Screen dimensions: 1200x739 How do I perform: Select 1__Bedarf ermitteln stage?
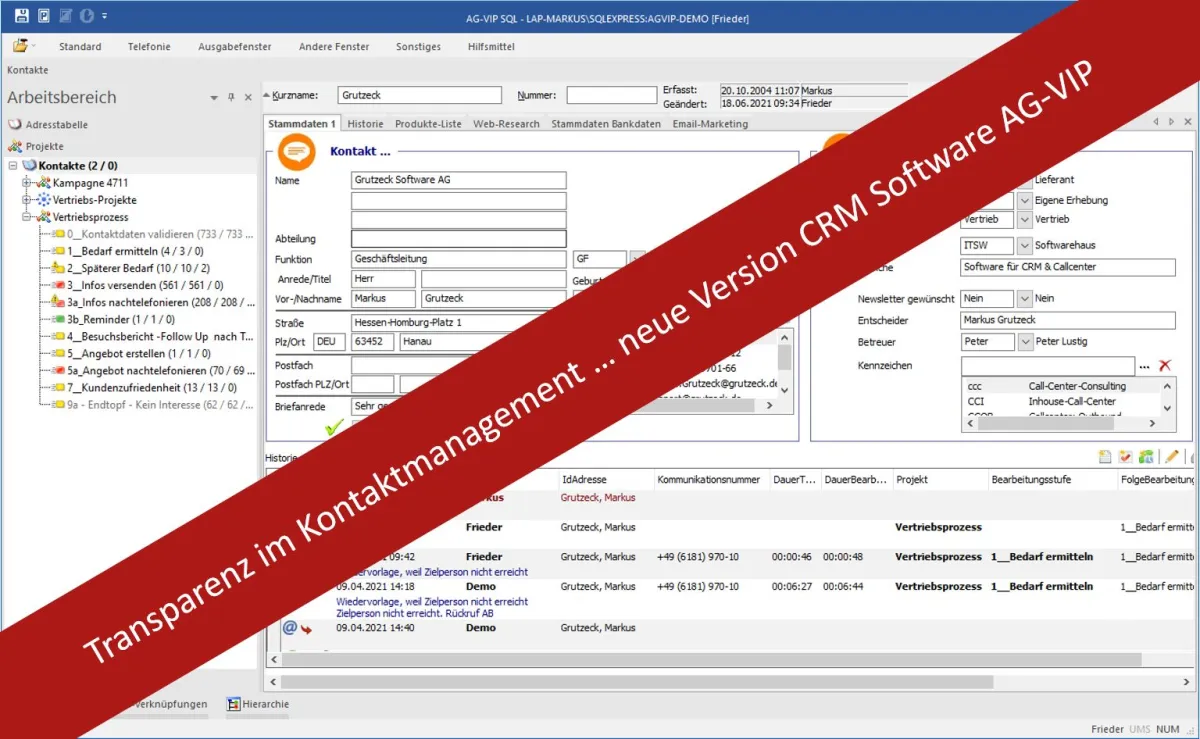(135, 251)
